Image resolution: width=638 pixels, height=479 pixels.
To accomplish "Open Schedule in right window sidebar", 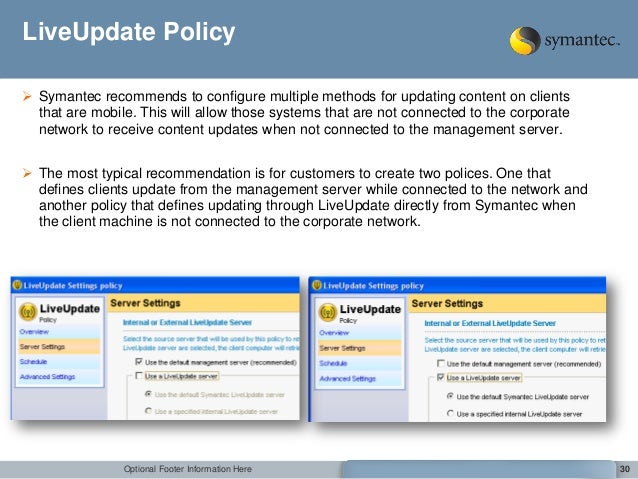I will (x=360, y=363).
